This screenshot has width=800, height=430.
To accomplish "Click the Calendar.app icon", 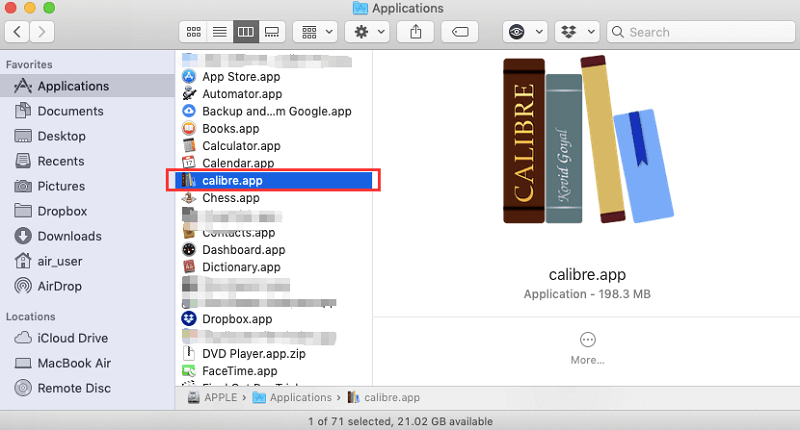I will click(189, 163).
